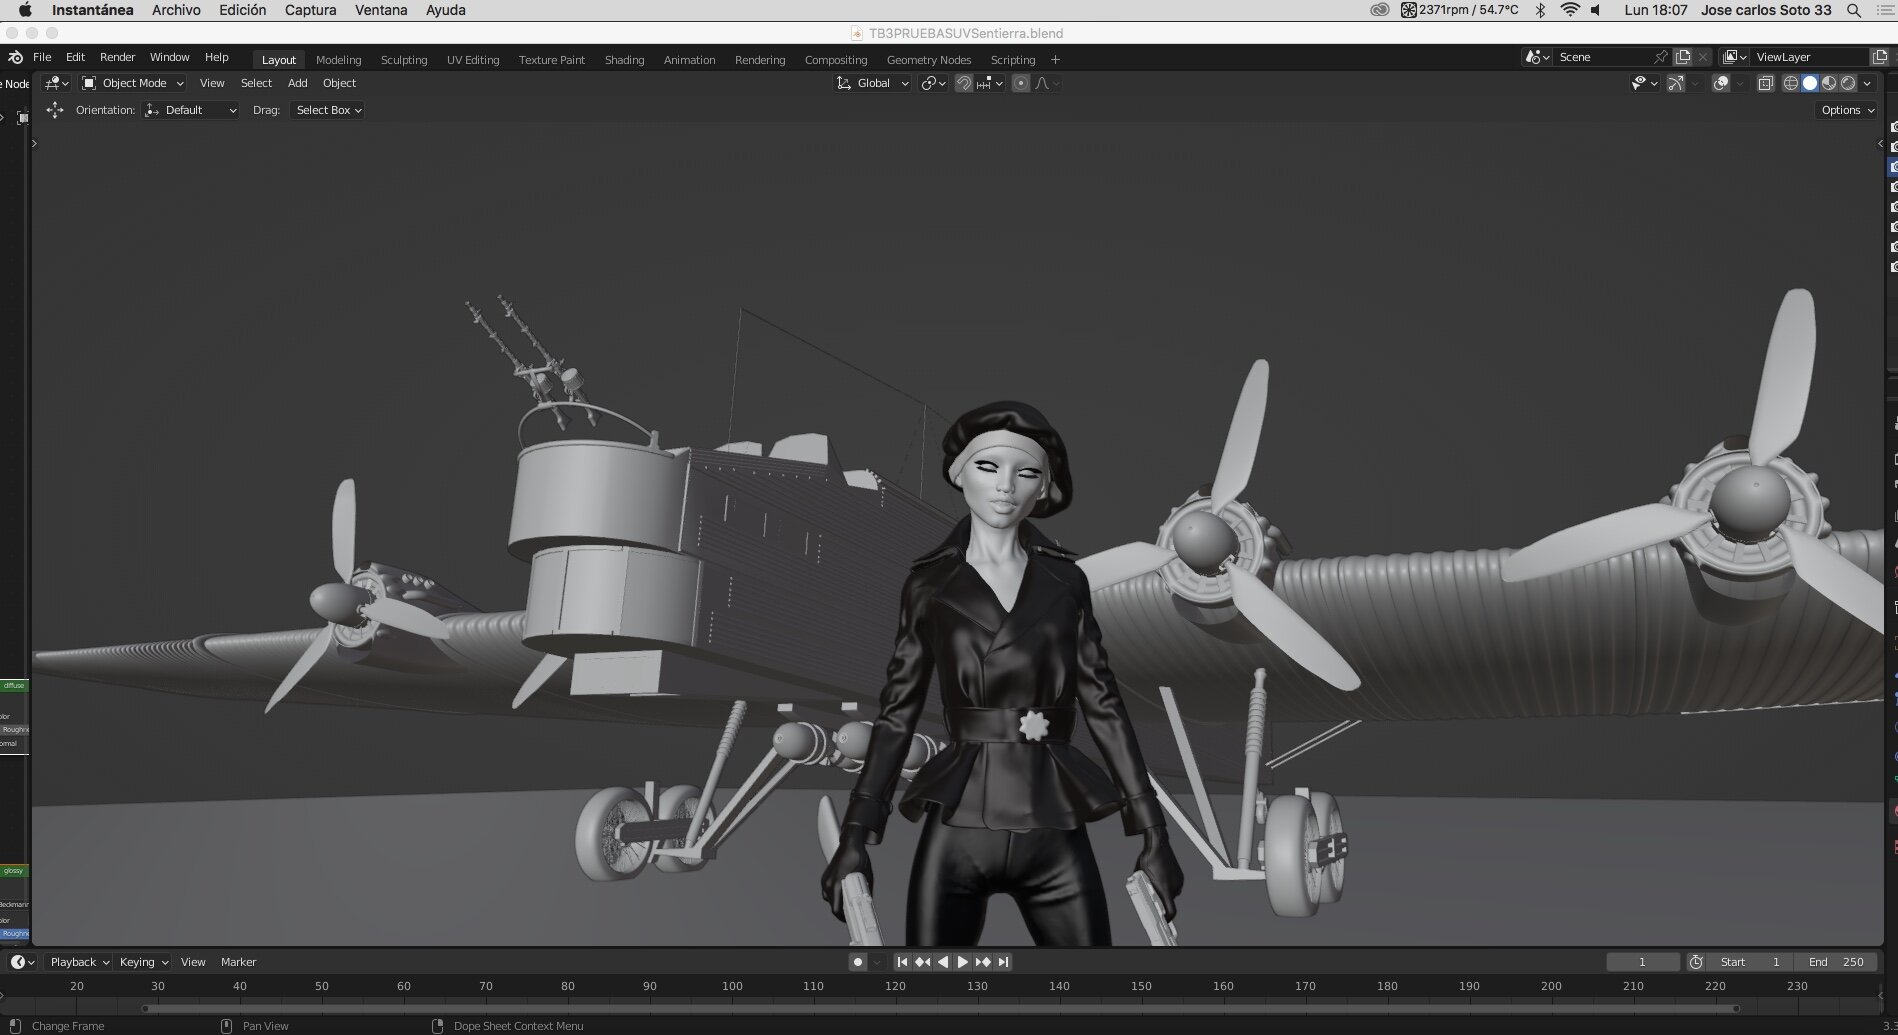
Task: Delete the current scene
Action: tap(1703, 57)
